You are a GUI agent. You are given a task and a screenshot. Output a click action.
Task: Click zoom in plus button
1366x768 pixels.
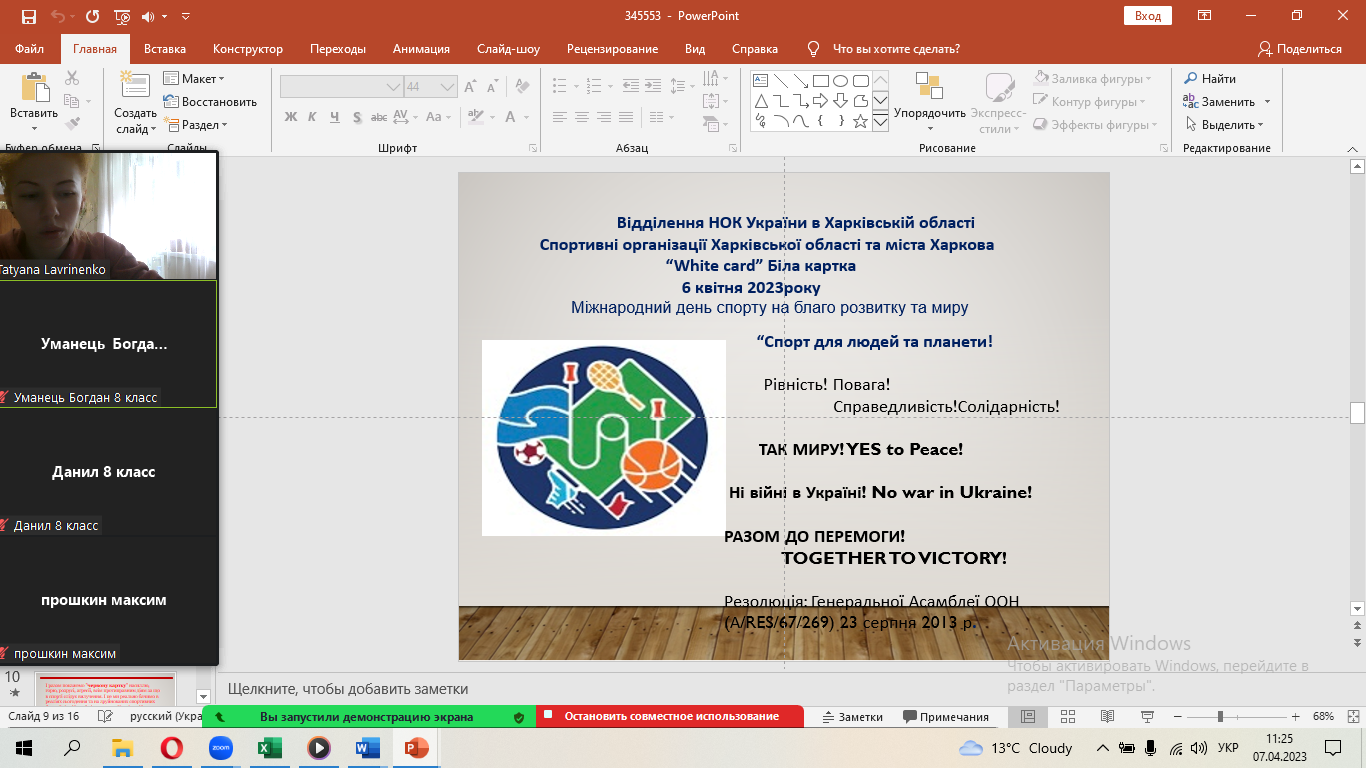pos(1296,717)
